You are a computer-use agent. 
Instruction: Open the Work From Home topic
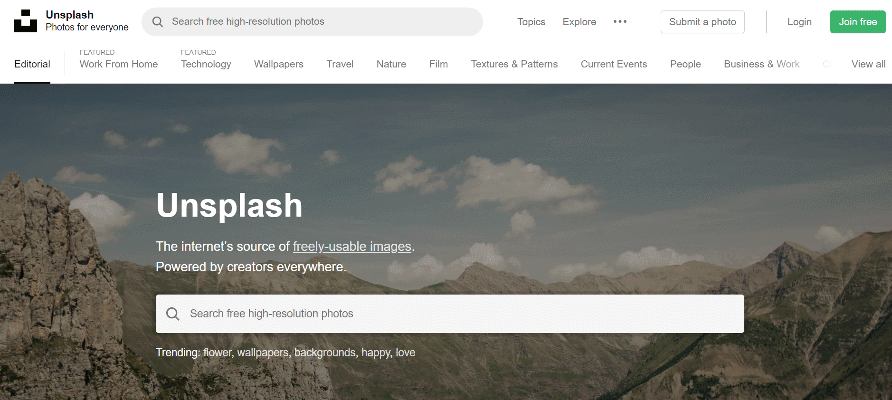[x=118, y=64]
